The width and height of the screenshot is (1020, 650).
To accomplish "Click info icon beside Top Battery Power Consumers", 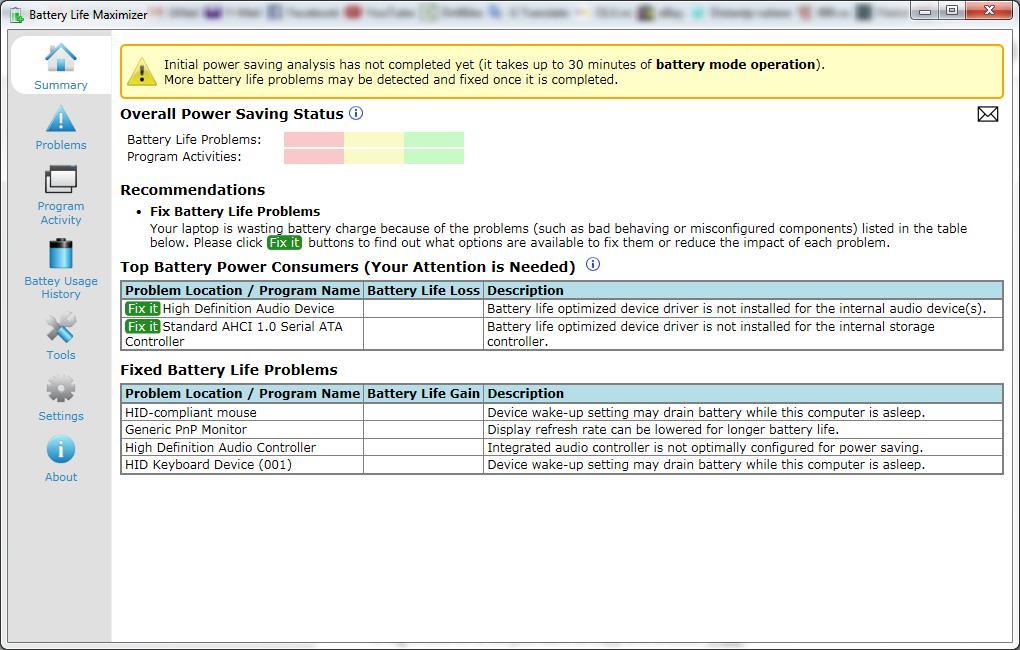I will (593, 264).
